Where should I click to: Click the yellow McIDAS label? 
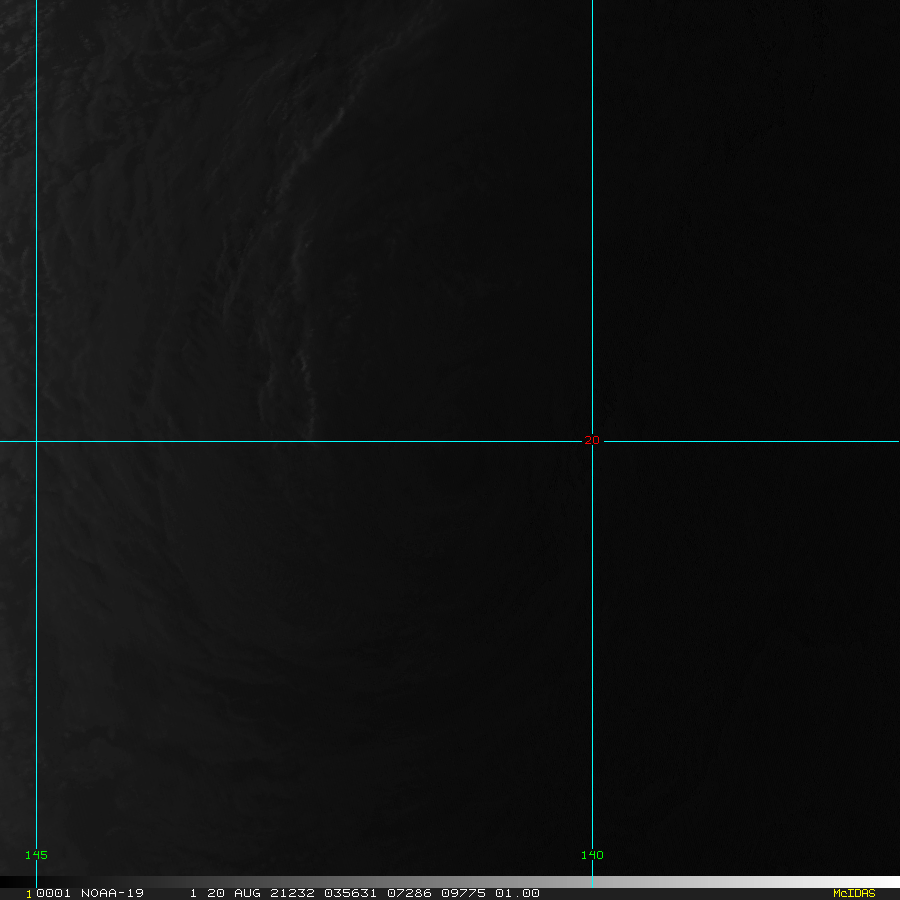(853, 893)
